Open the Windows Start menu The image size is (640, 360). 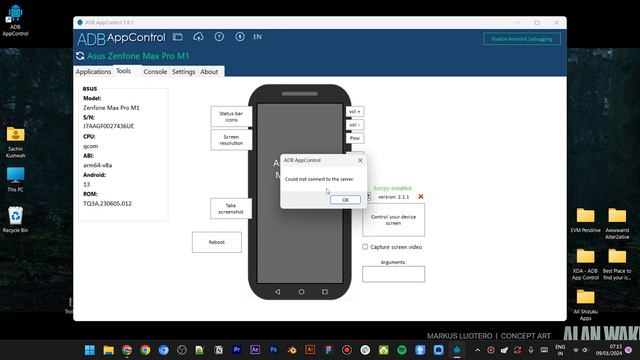(90, 350)
